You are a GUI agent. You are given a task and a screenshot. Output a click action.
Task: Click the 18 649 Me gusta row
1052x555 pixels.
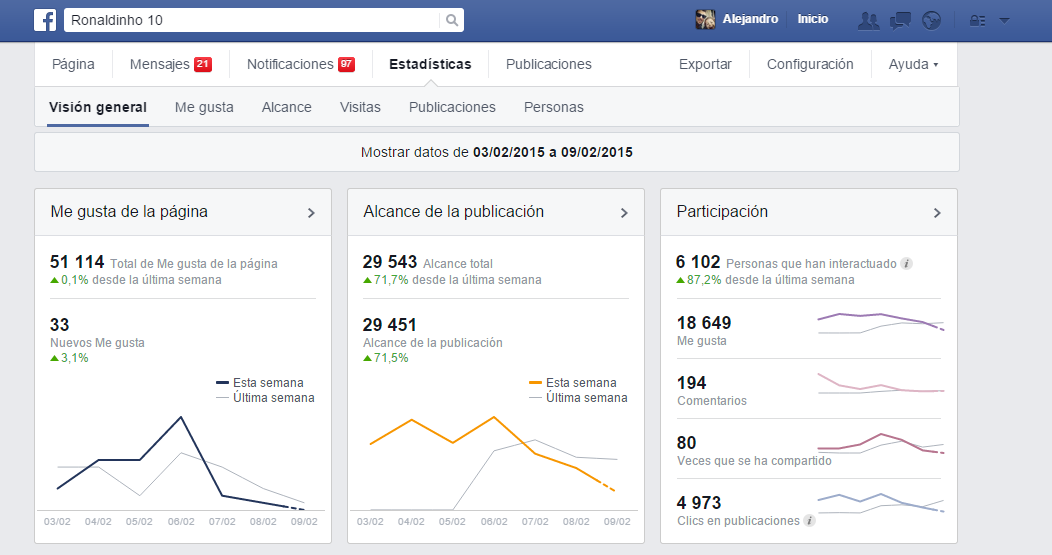pos(808,329)
